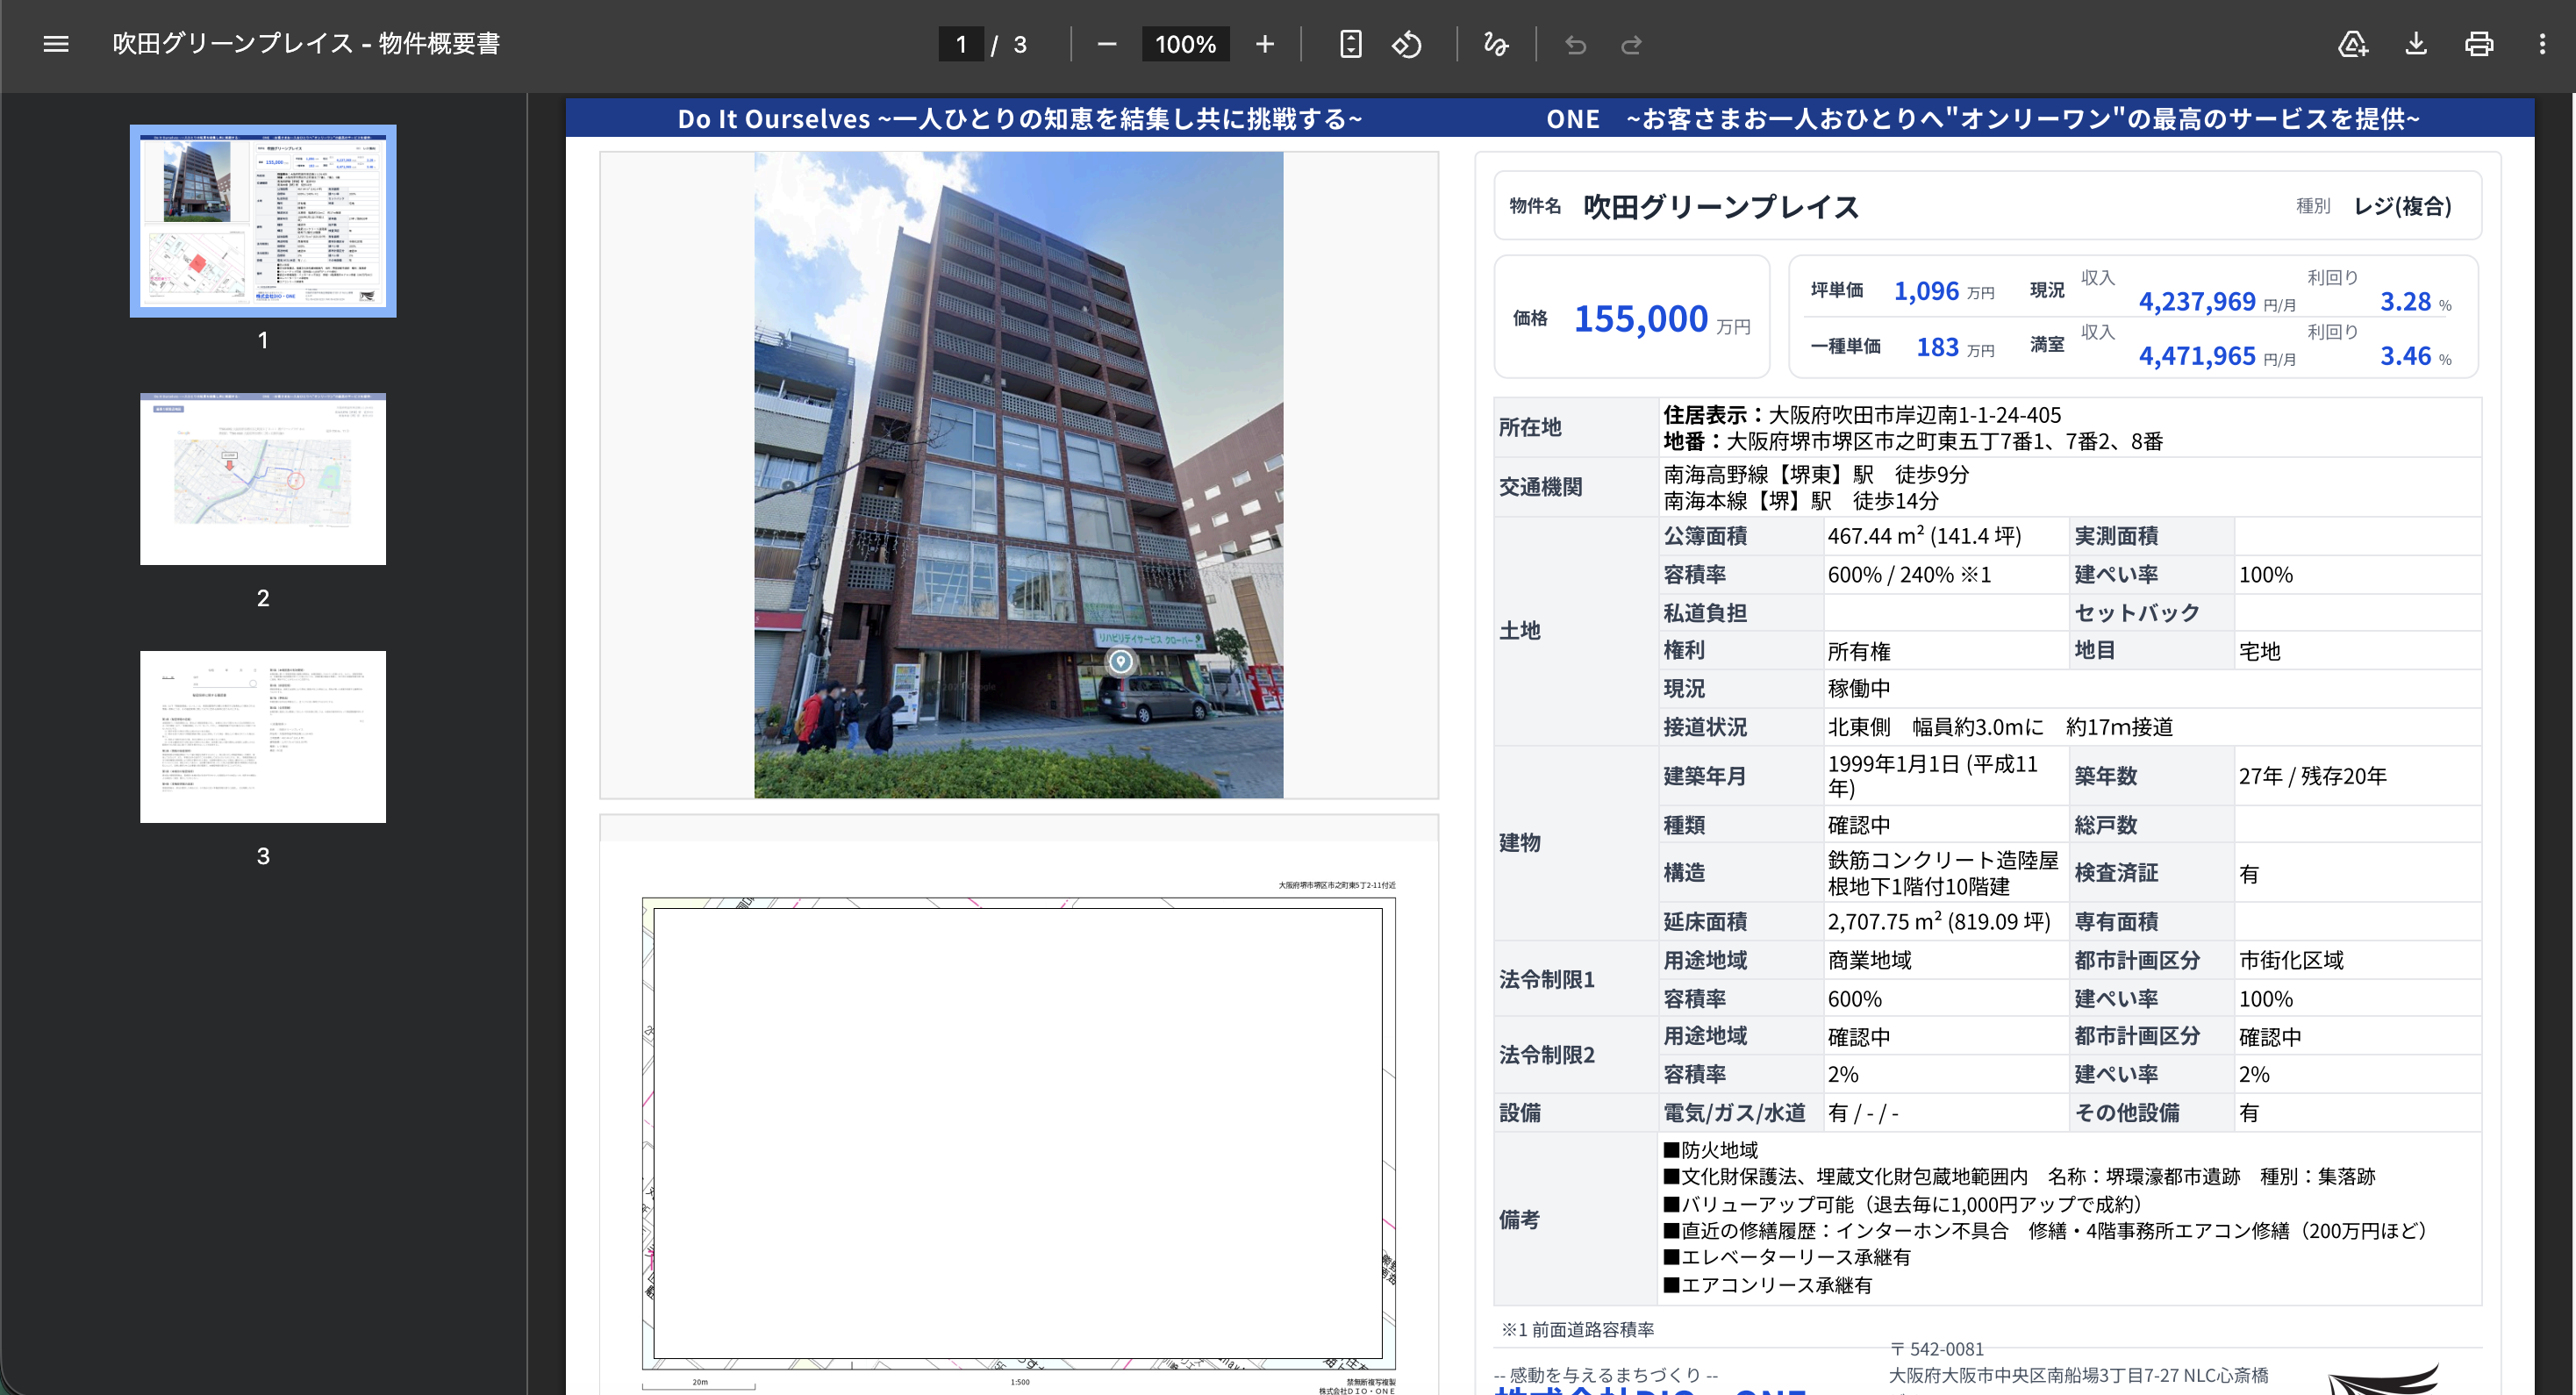Click the ONE オンリーワン banner text
This screenshot has height=1395, width=2576.
[1982, 119]
